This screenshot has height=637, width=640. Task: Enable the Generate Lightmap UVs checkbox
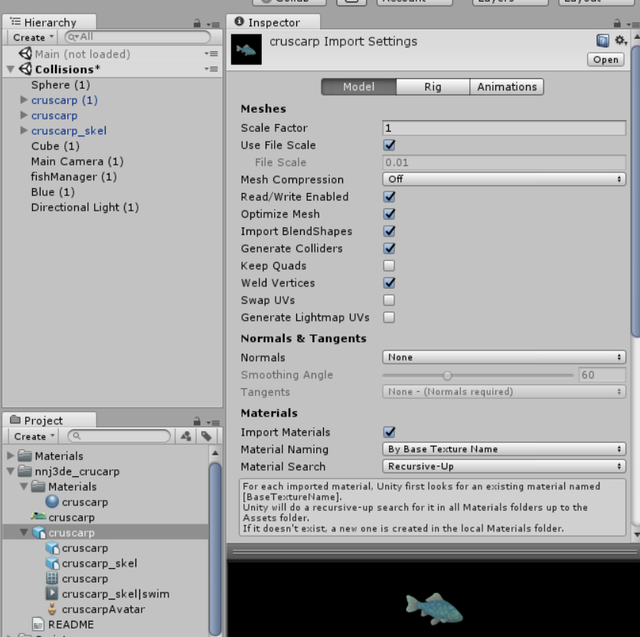pos(389,317)
